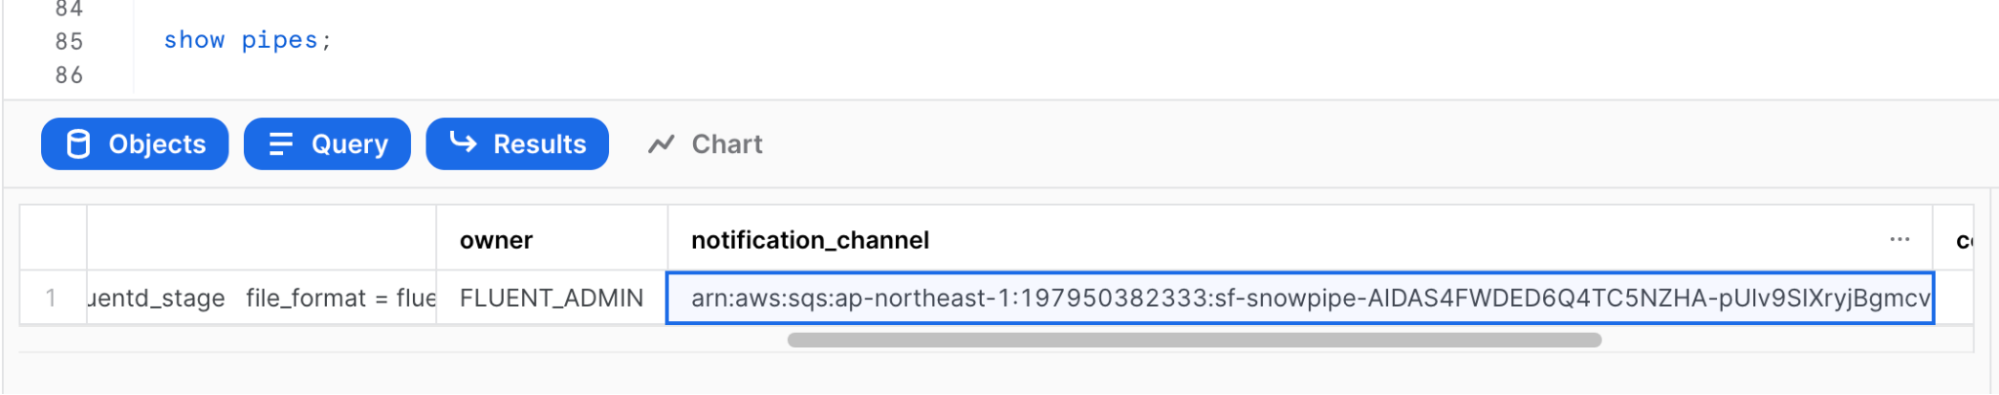The image size is (1999, 395).
Task: Click the arrow icon in Results button
Action: pyautogui.click(x=463, y=142)
